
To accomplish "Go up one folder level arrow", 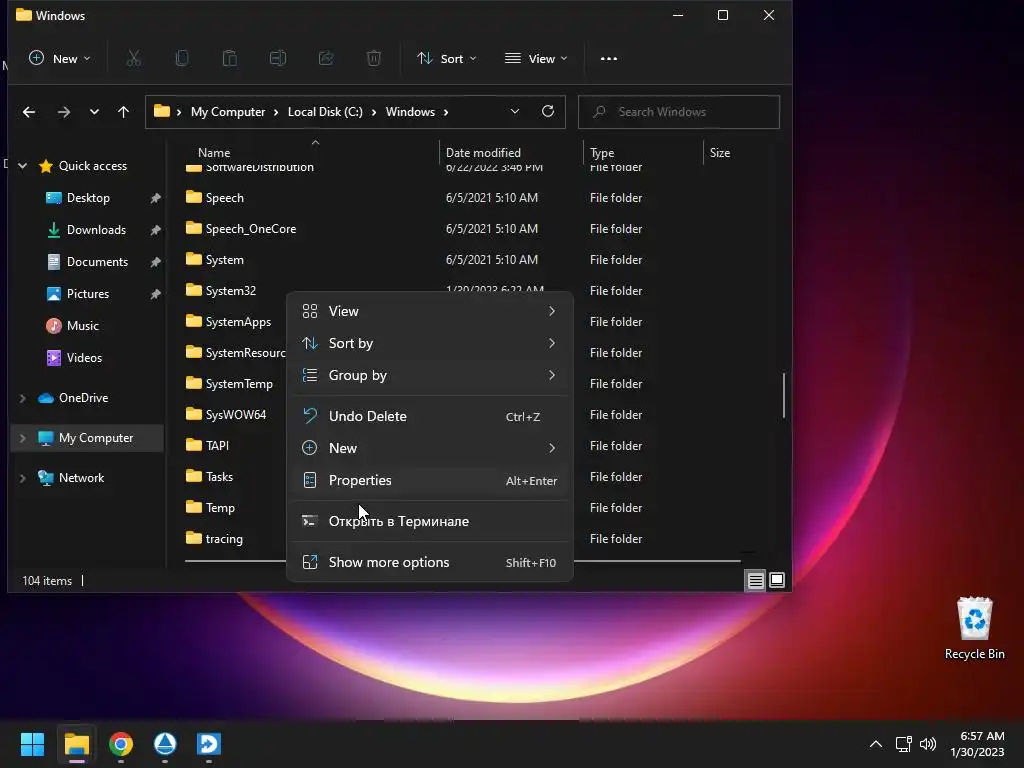I will (x=123, y=112).
